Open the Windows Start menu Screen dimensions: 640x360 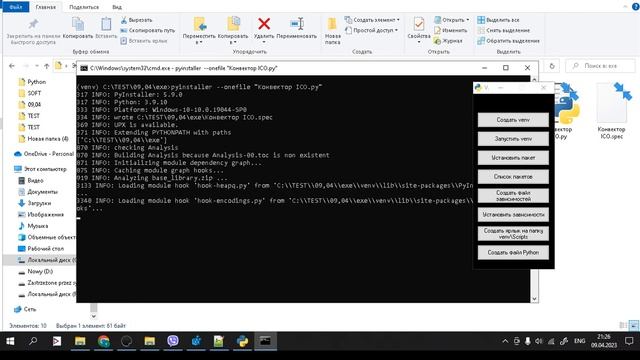(x=10, y=341)
